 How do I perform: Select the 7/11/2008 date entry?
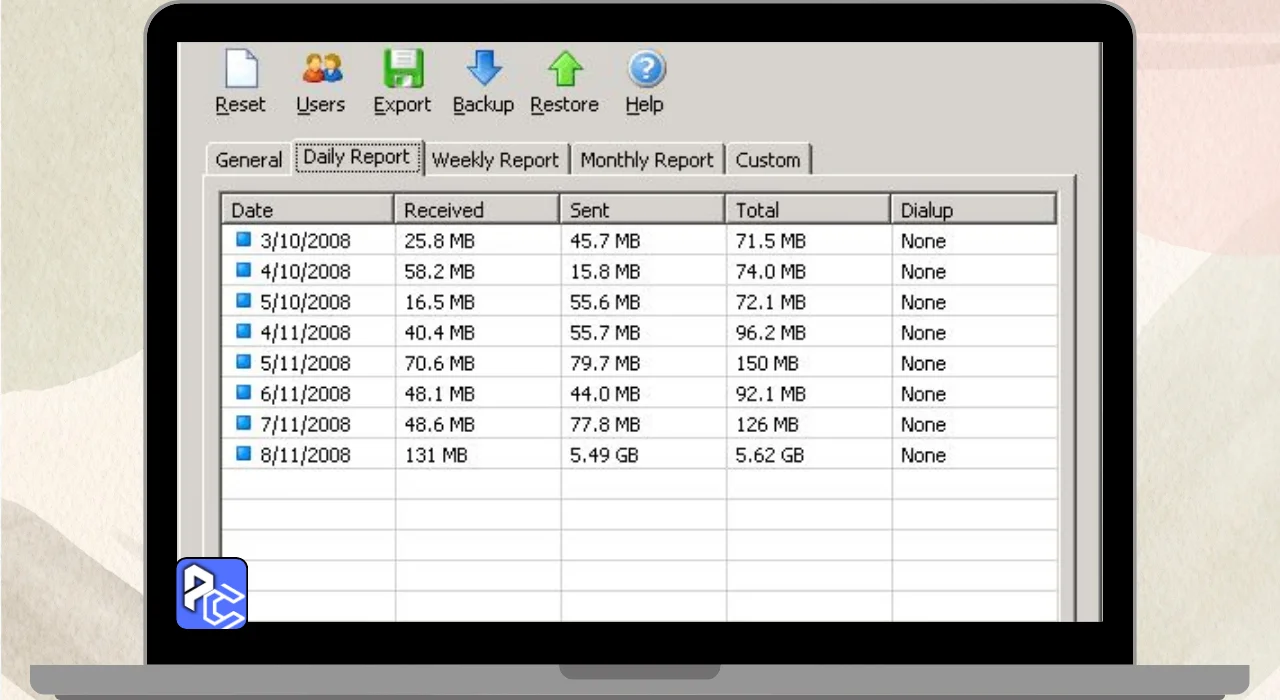pyautogui.click(x=305, y=424)
